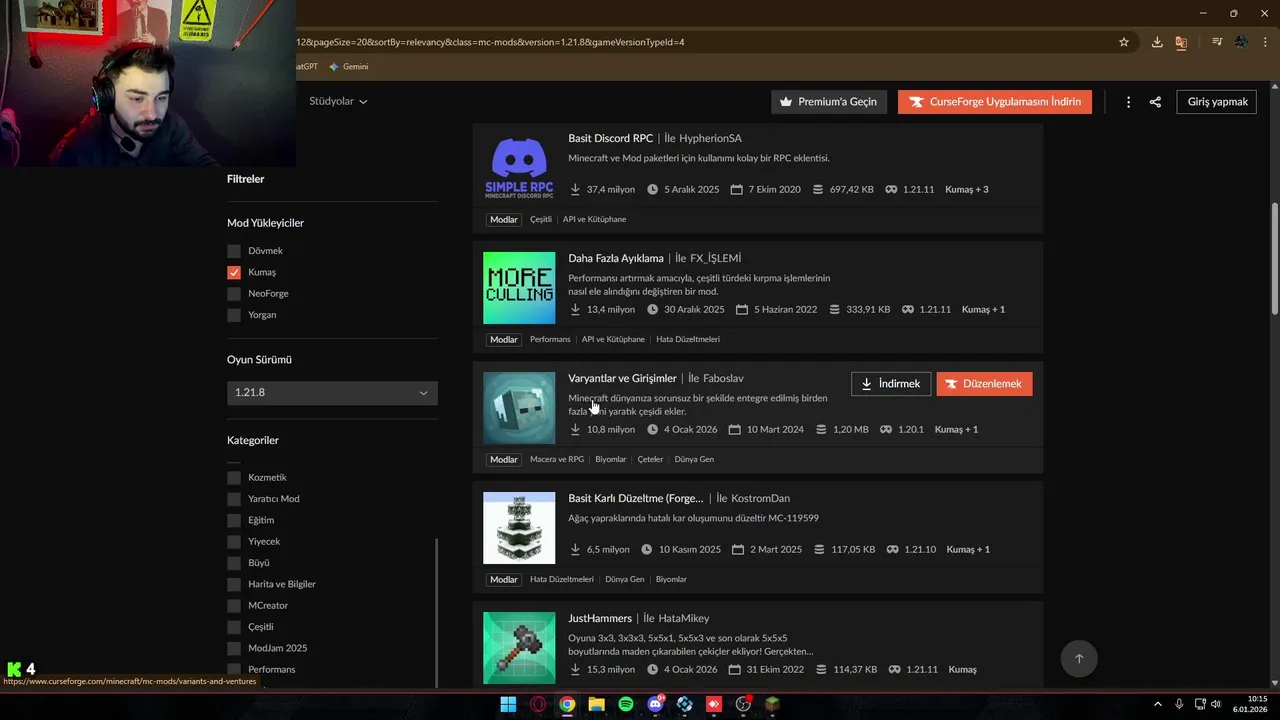This screenshot has width=1280, height=720.
Task: Tick the ModJam 2025 category checkbox
Action: point(234,648)
